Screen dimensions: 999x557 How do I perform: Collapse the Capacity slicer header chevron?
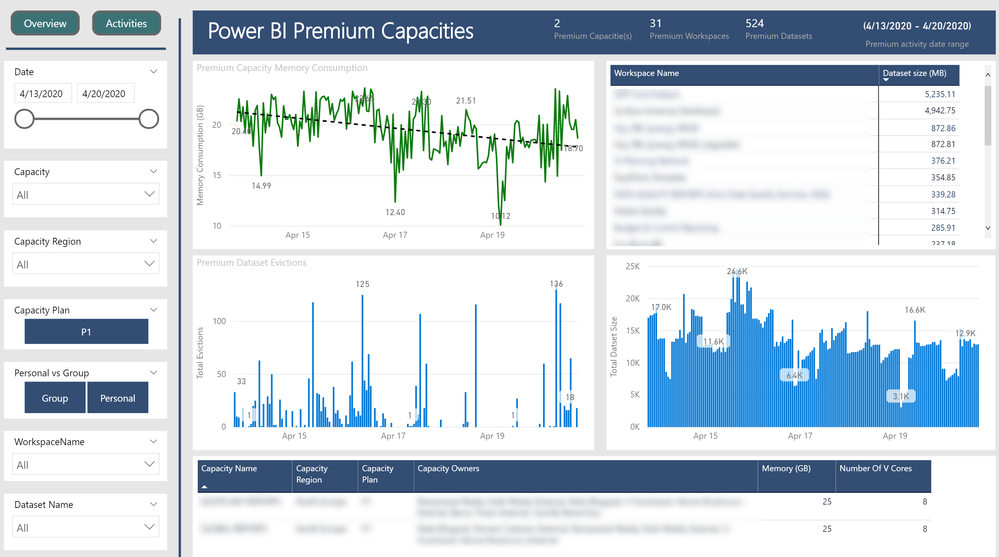pyautogui.click(x=154, y=171)
